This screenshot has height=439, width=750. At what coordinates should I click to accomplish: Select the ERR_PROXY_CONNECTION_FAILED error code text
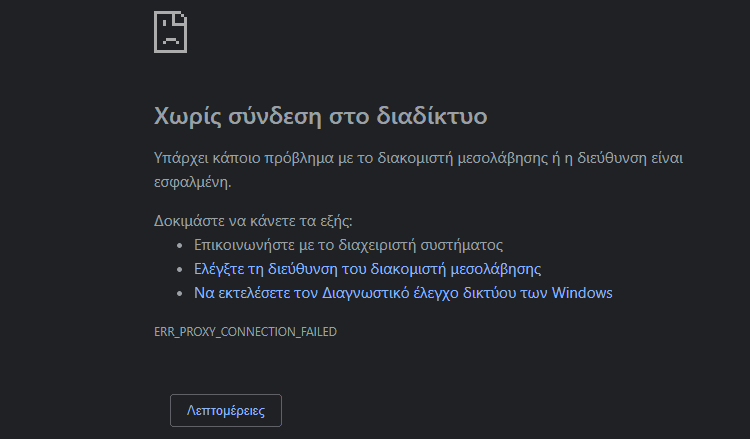coord(245,331)
